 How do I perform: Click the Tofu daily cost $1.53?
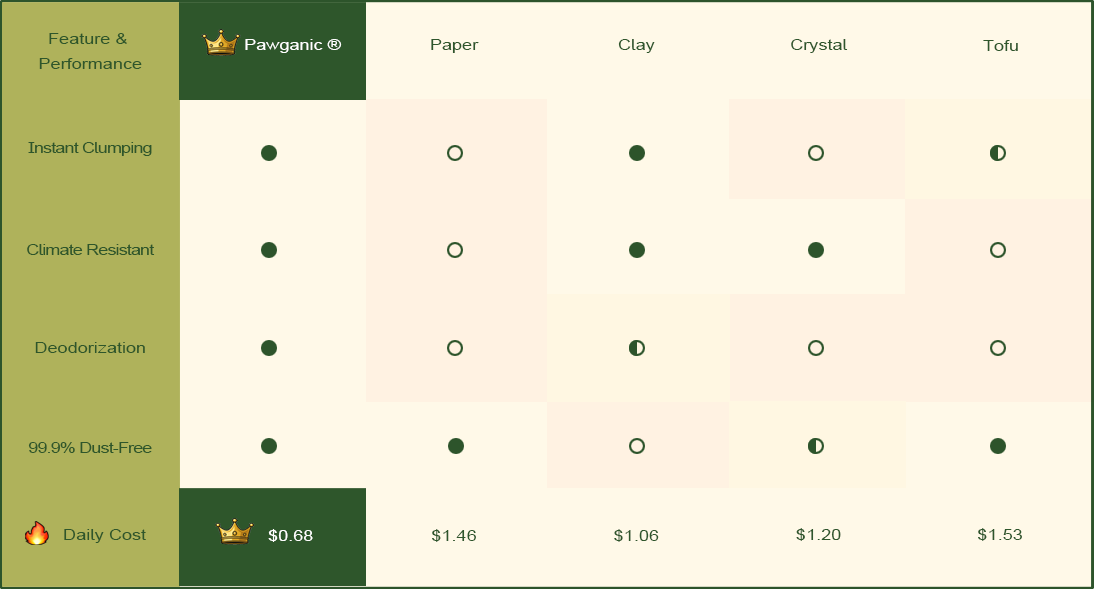pyautogui.click(x=1000, y=535)
